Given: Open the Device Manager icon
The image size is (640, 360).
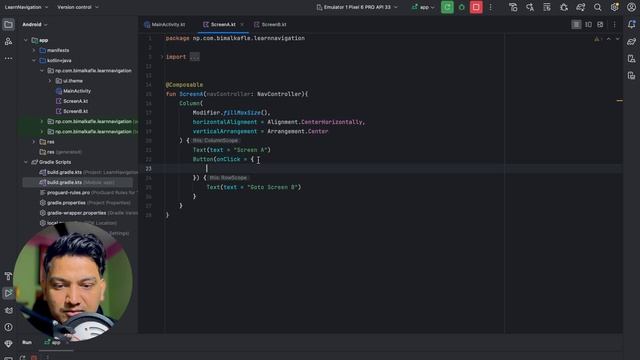Looking at the screenshot, I should (x=631, y=59).
